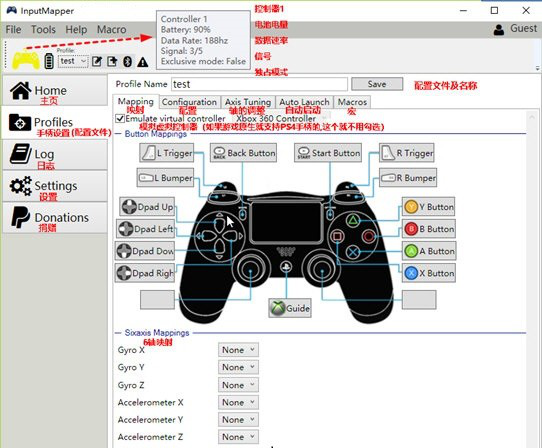This screenshot has height=448, width=542.
Task: Click the InputMapper title bar icon
Action: coord(12,10)
